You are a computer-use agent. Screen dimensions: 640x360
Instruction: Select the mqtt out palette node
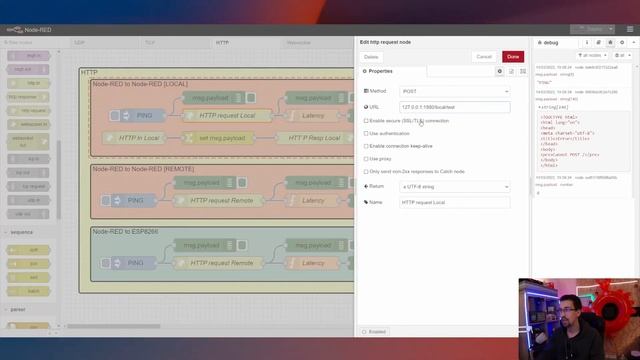[29, 69]
